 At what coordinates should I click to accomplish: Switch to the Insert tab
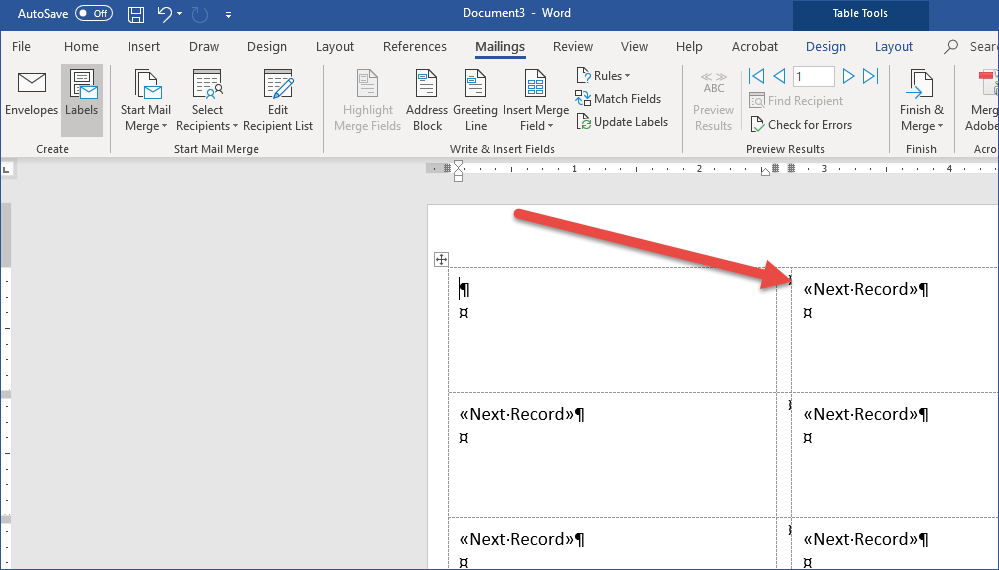(144, 46)
